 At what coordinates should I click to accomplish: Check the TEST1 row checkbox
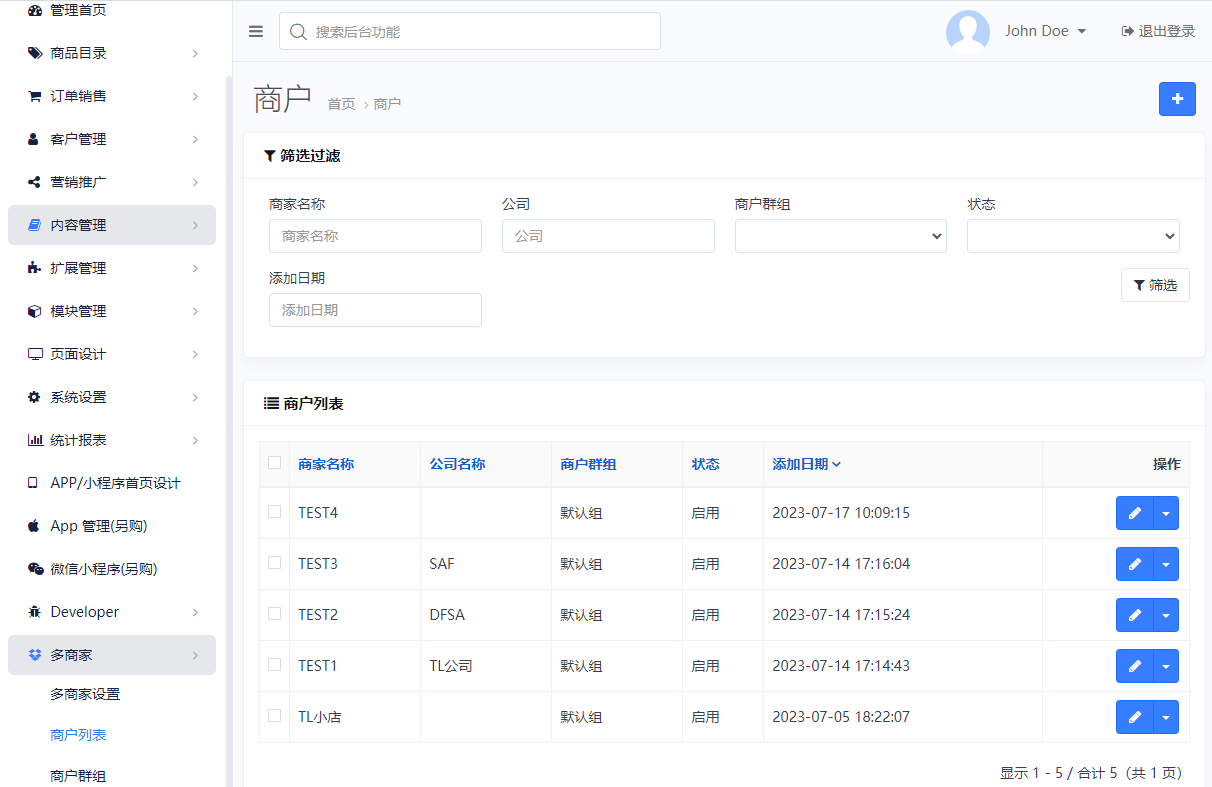pos(275,664)
